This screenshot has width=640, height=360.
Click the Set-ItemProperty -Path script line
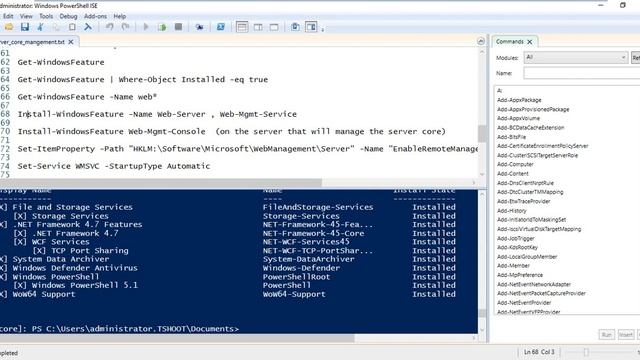click(247, 149)
